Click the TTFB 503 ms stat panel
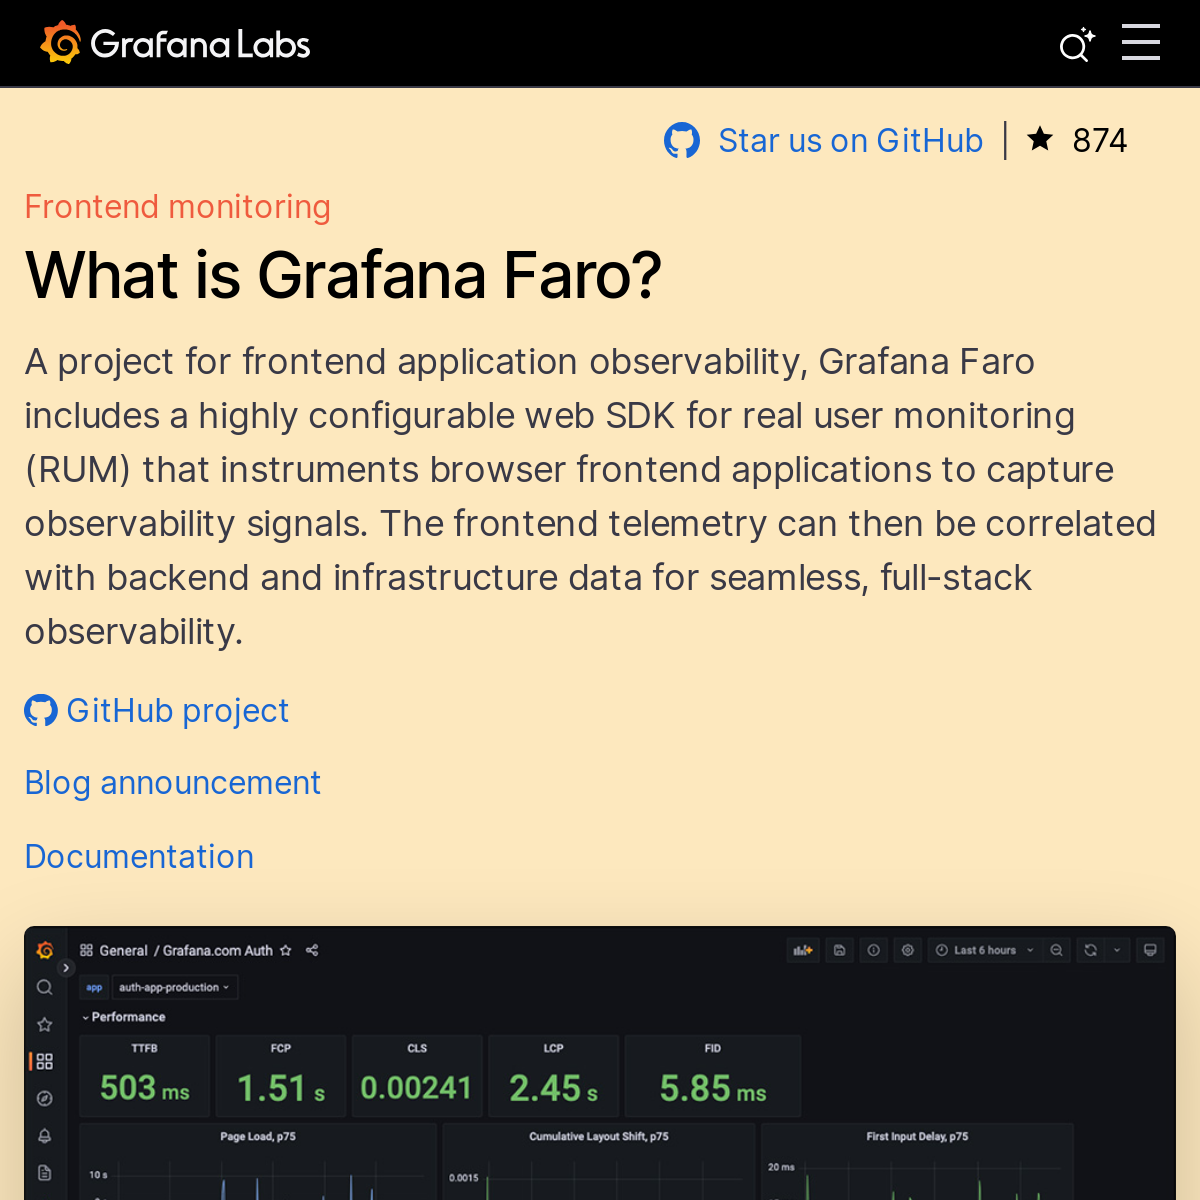The image size is (1200, 1200). [144, 1076]
